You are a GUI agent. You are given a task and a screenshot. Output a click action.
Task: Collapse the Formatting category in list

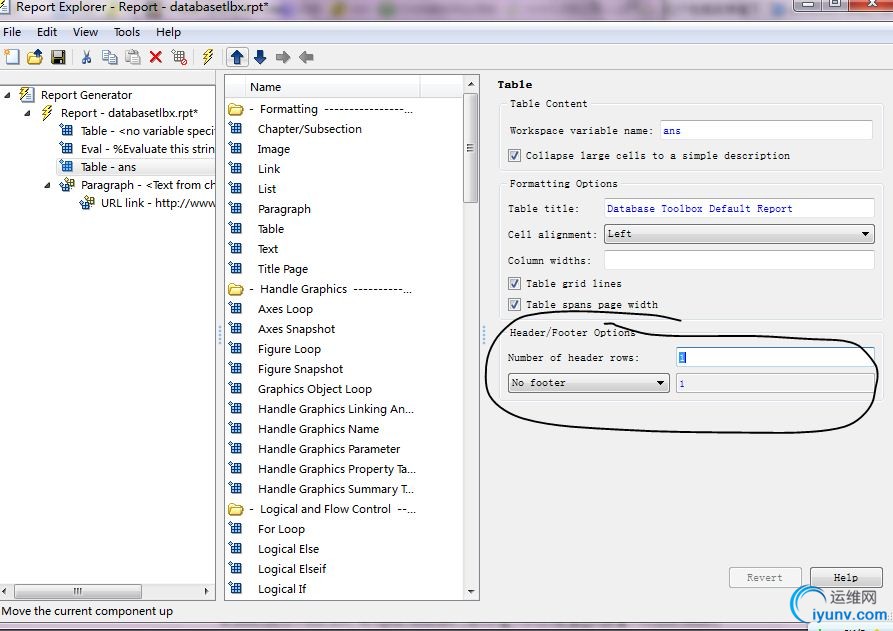(251, 109)
